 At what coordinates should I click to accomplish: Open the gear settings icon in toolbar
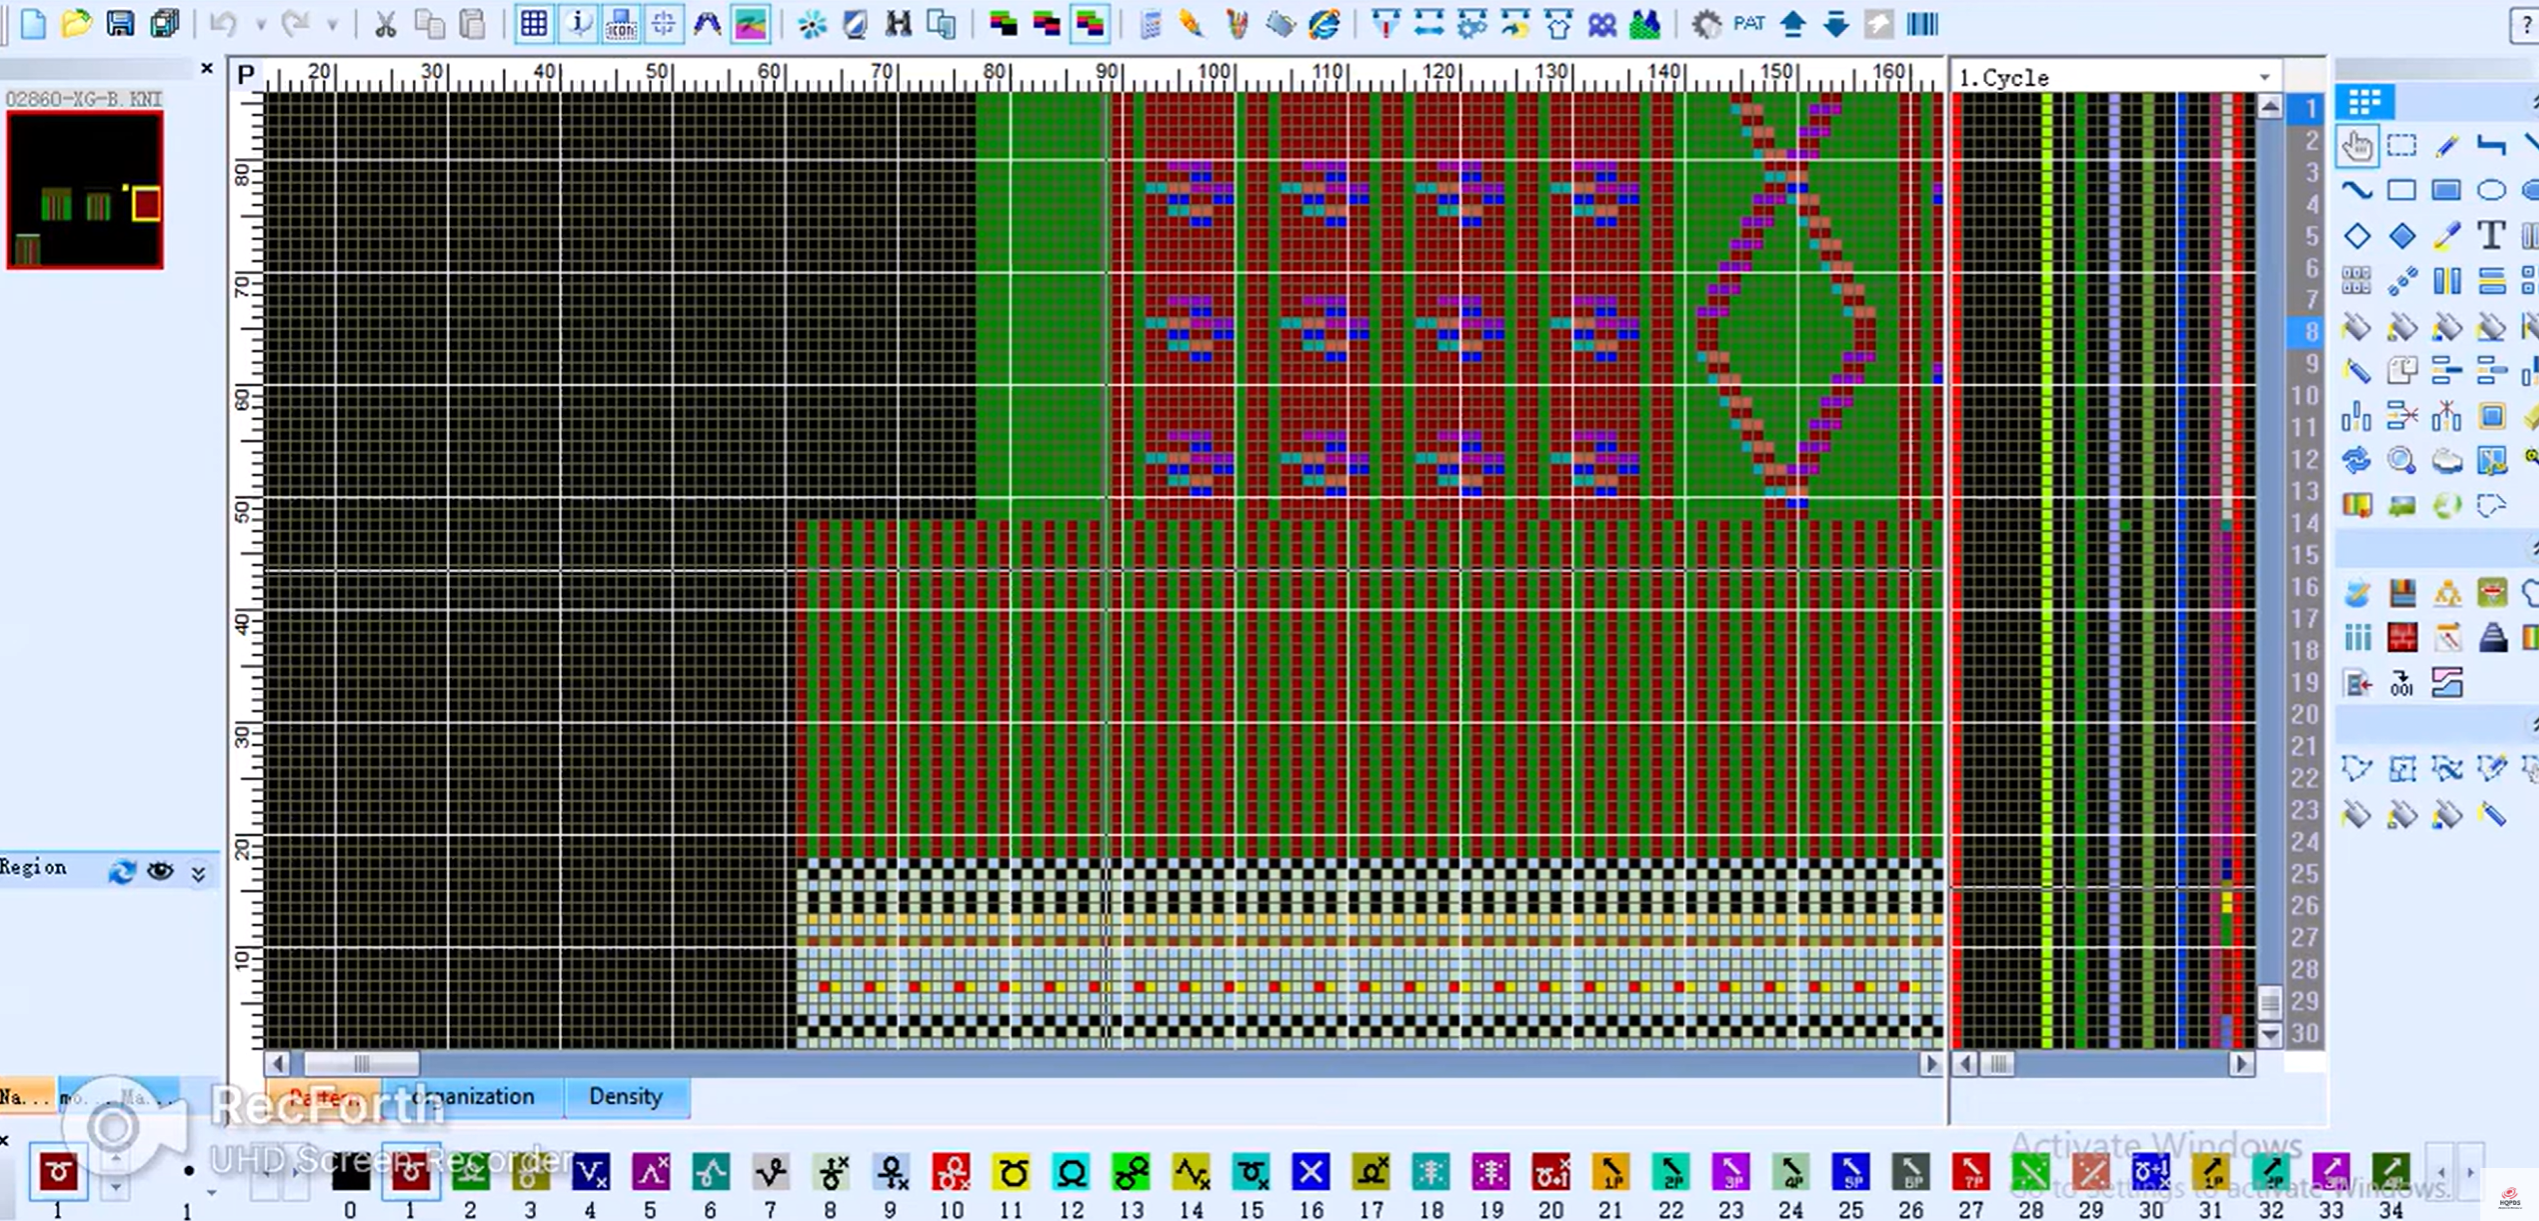[1706, 24]
